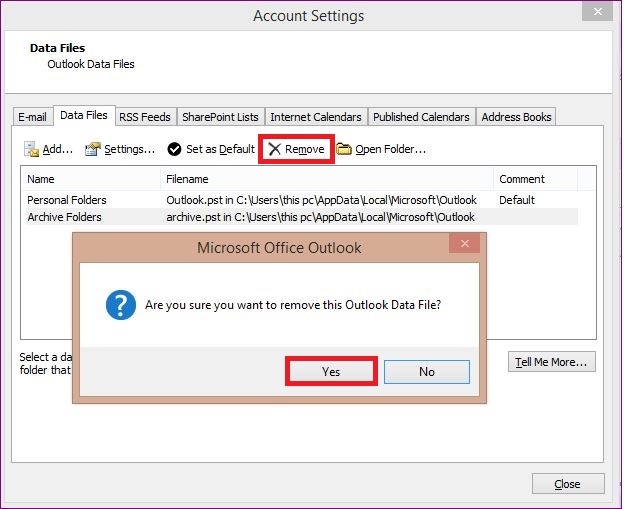
Task: Select the Data Files tab
Action: pos(84,115)
